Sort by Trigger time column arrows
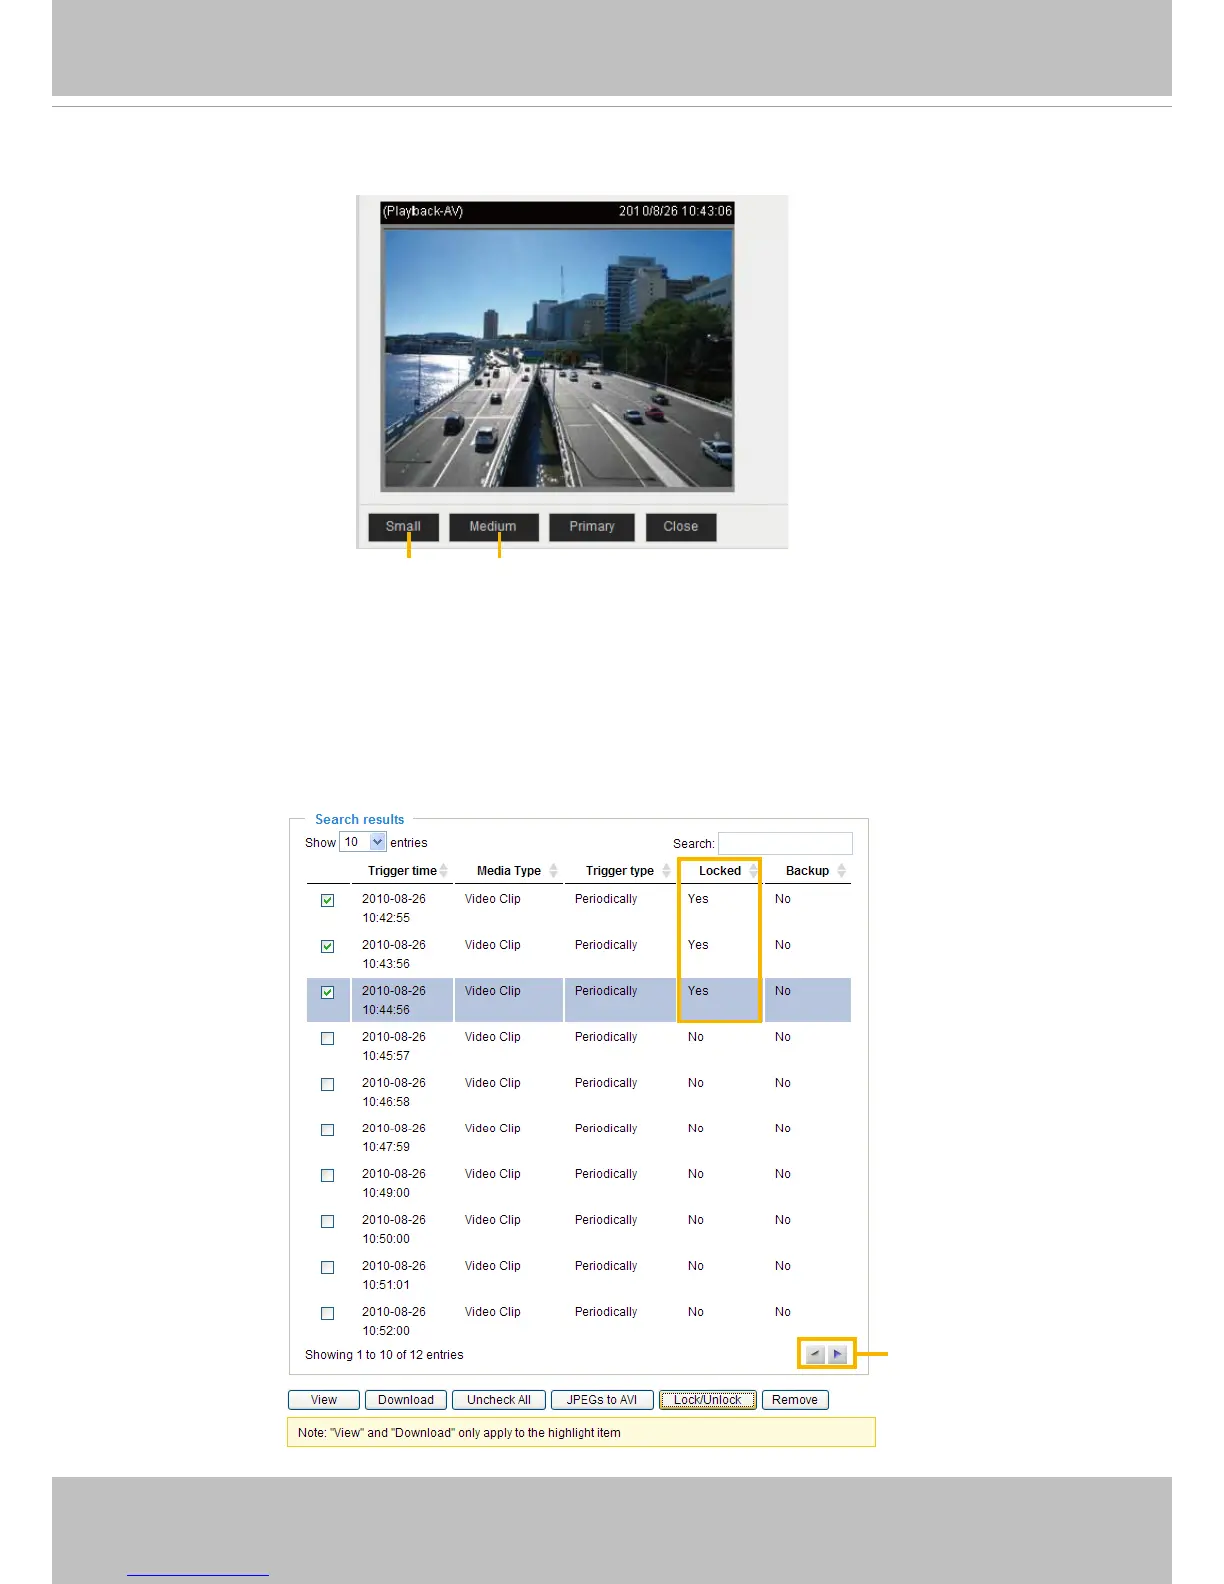 point(444,871)
